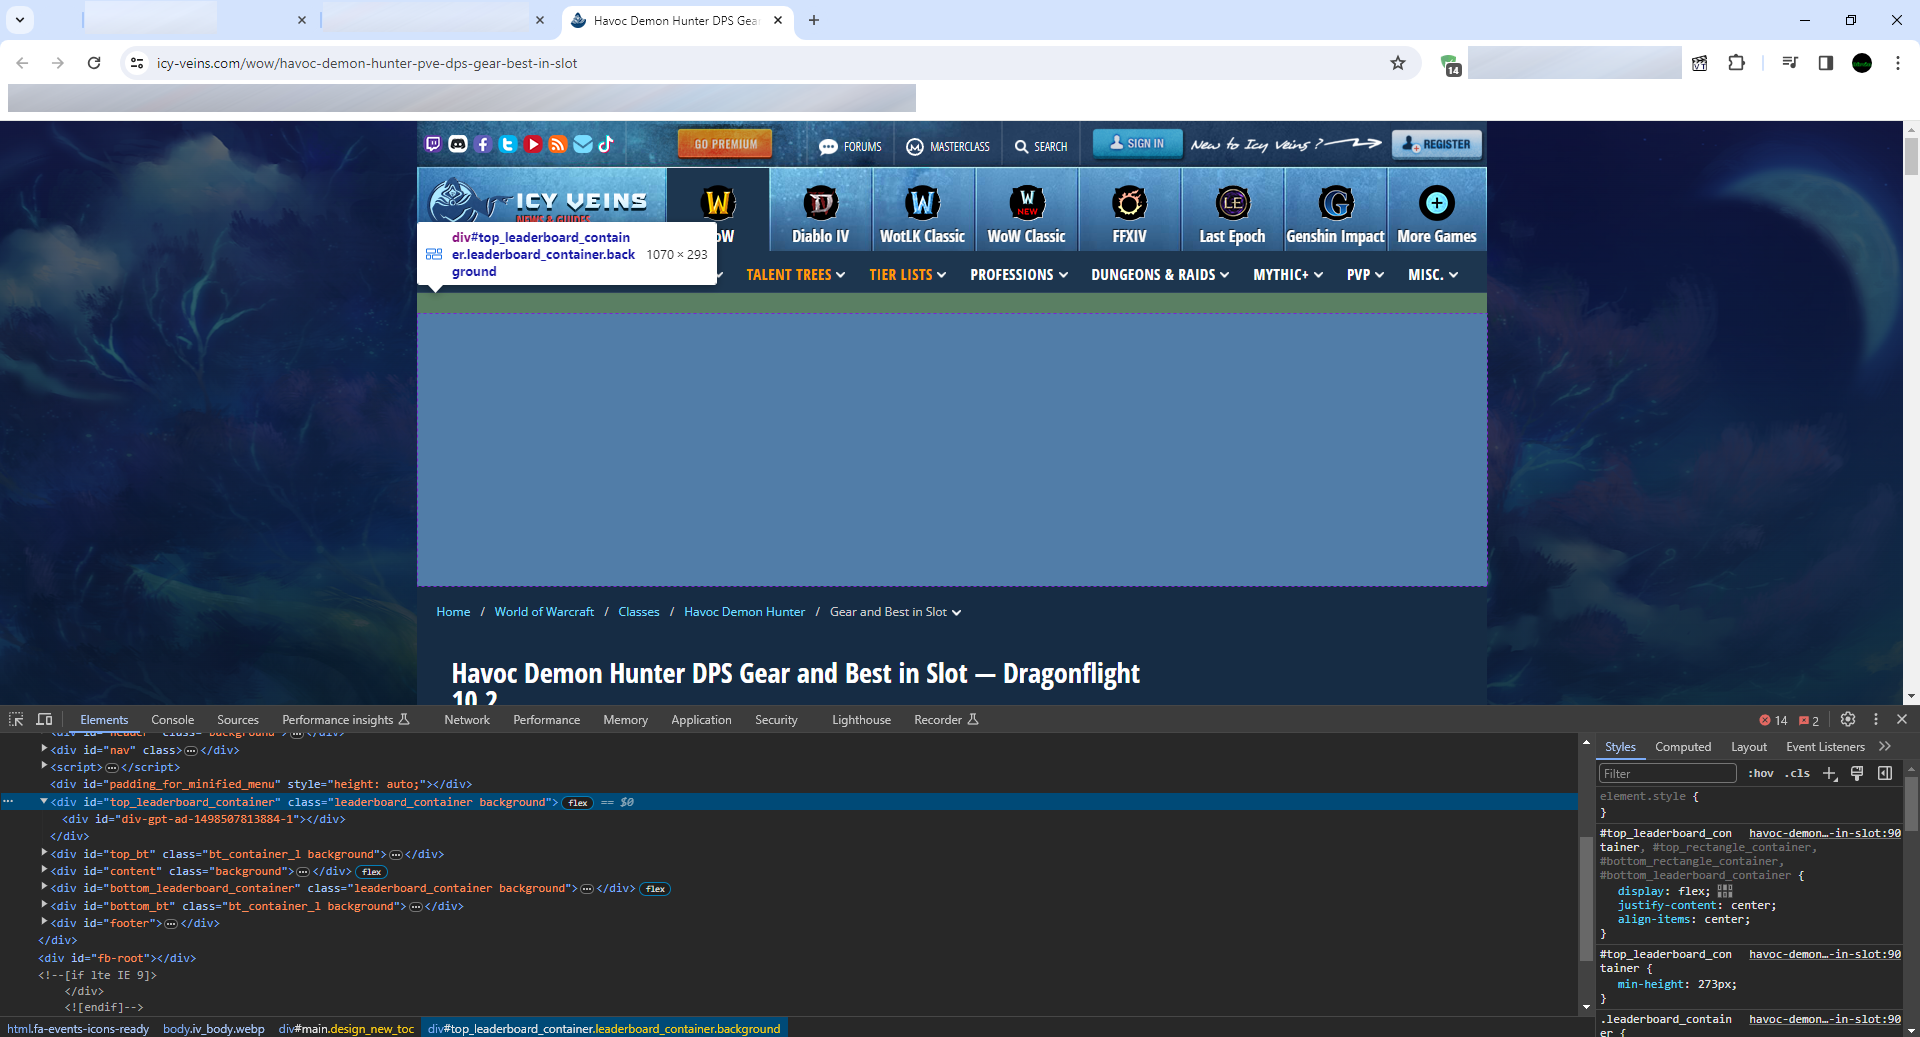The height and width of the screenshot is (1037, 1920).
Task: Open the Tier Lists dropdown menu
Action: tap(907, 275)
